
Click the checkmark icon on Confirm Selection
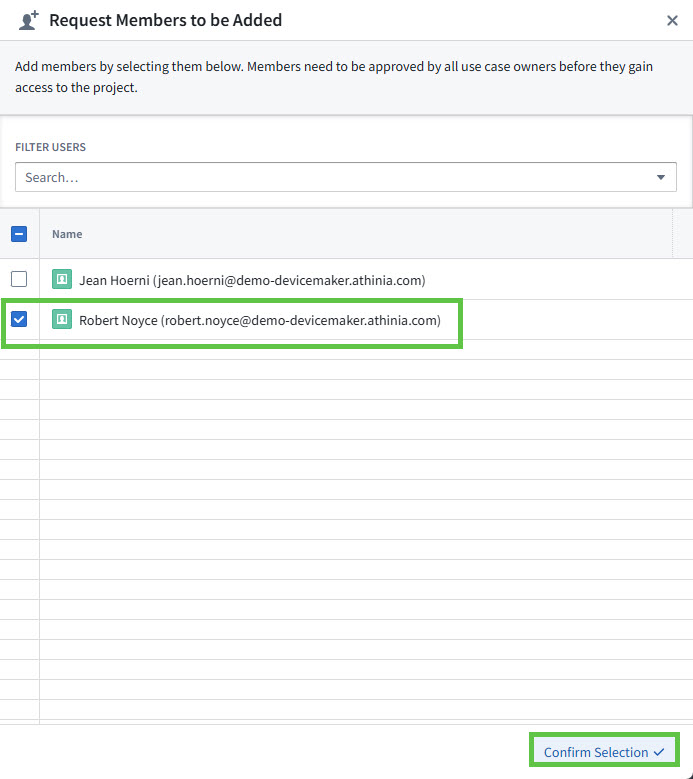[659, 752]
